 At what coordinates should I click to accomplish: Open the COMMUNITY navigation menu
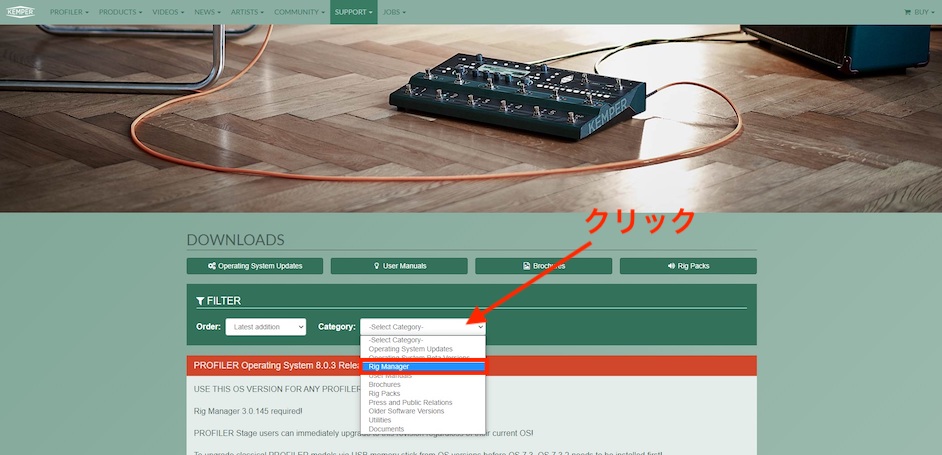click(299, 12)
